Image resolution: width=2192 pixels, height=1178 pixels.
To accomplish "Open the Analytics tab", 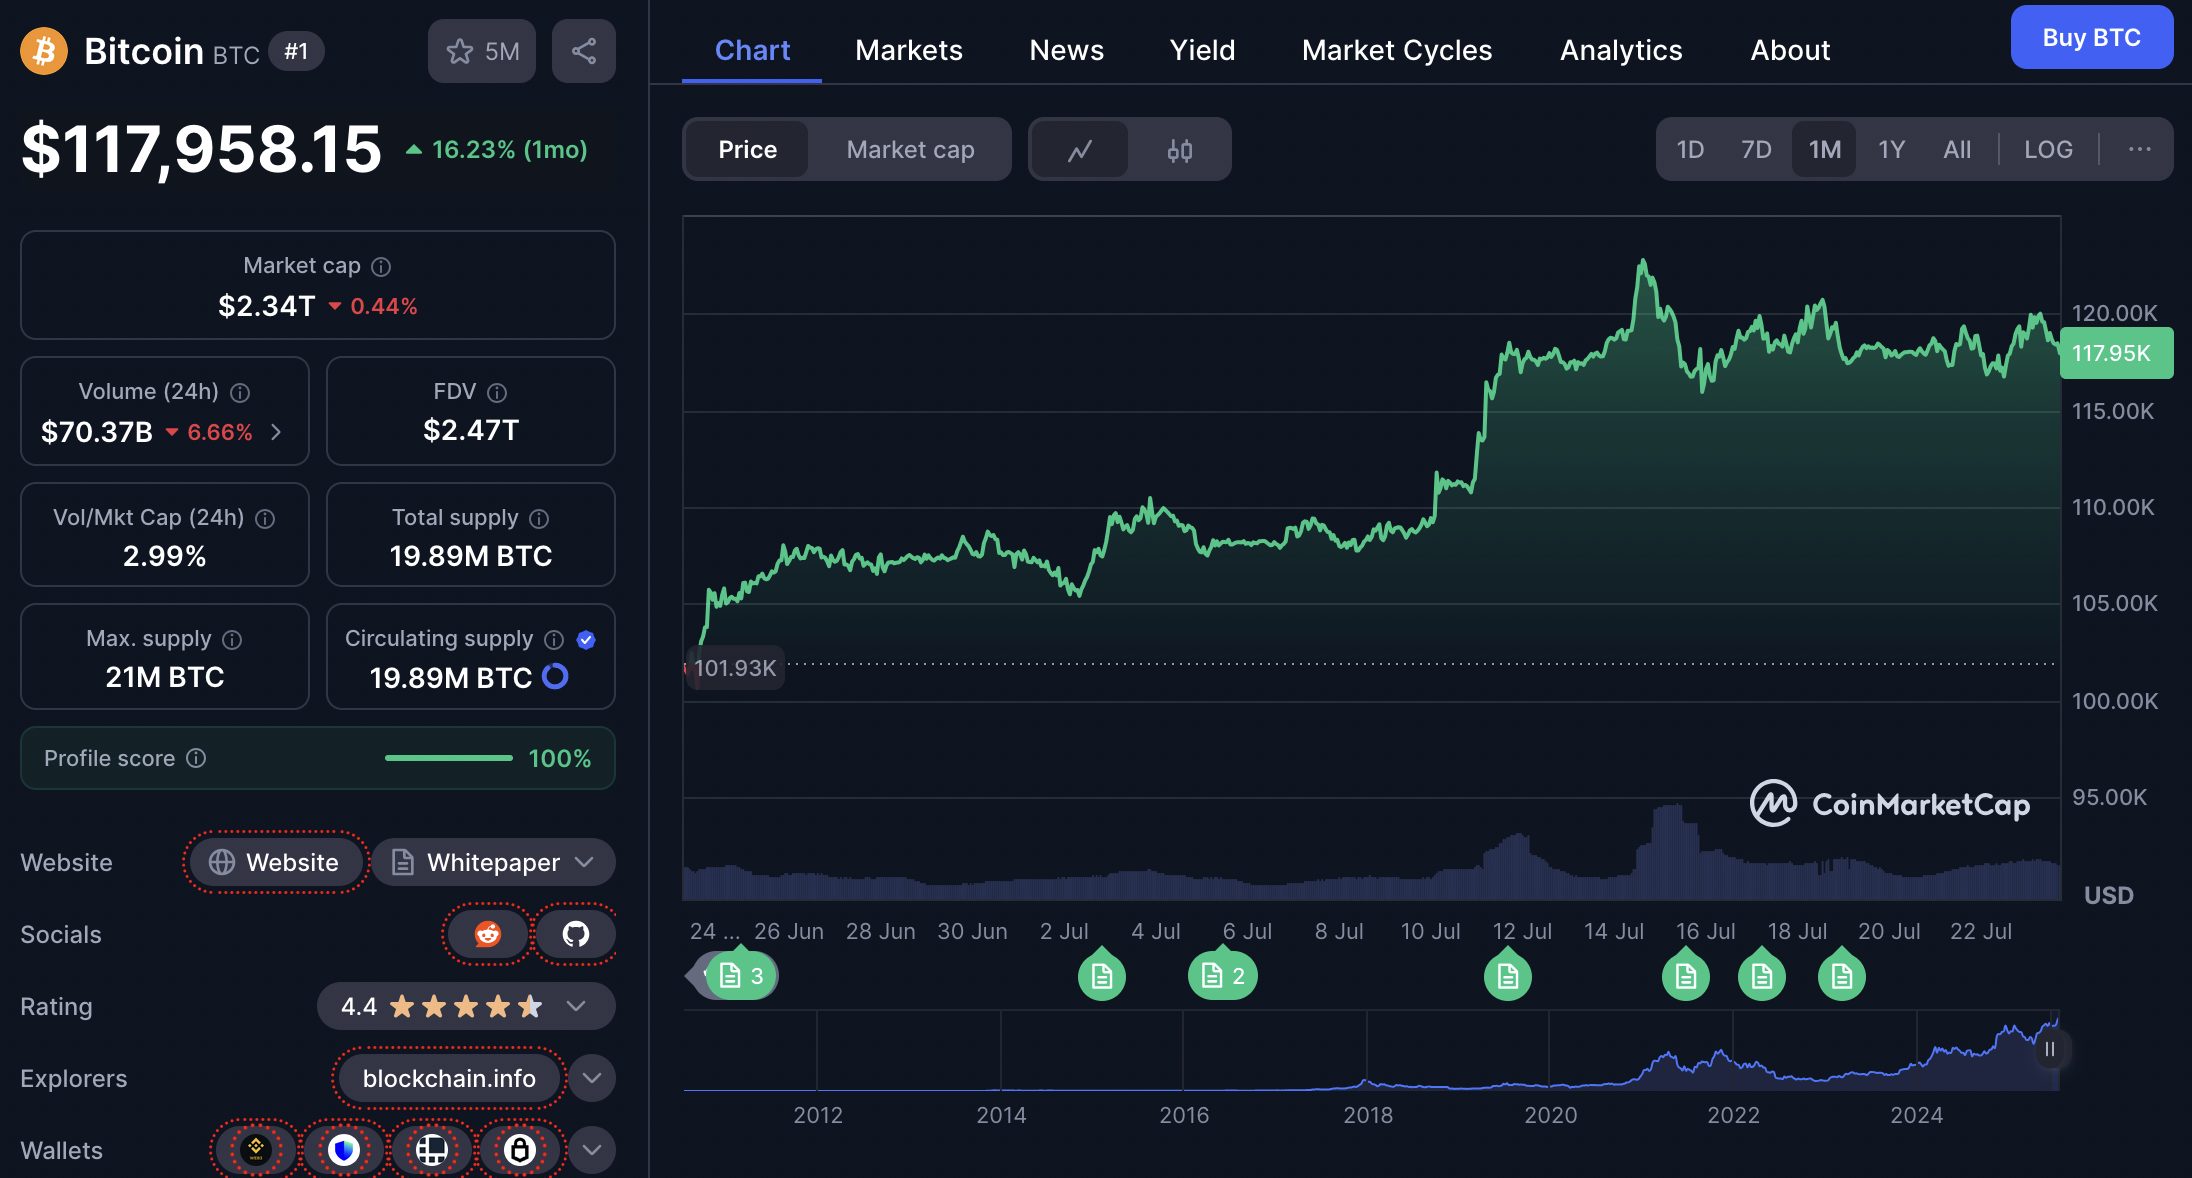I will [1621, 50].
